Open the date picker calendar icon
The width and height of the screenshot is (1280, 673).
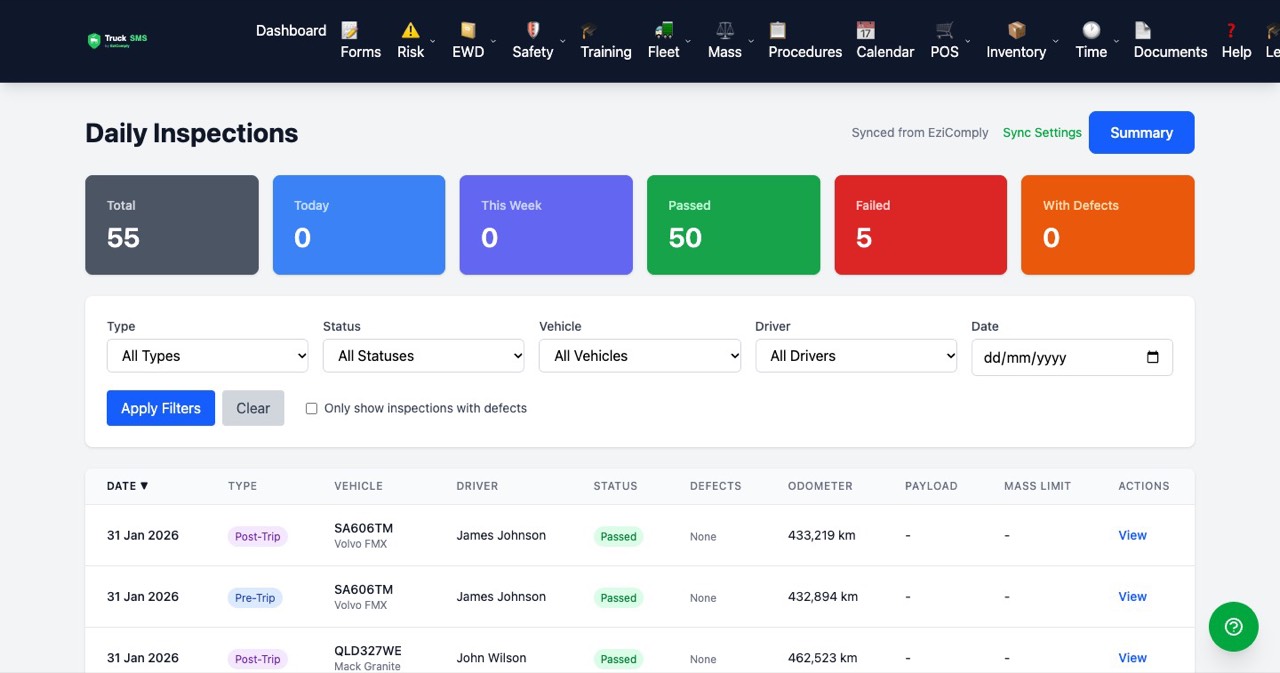click(1153, 357)
